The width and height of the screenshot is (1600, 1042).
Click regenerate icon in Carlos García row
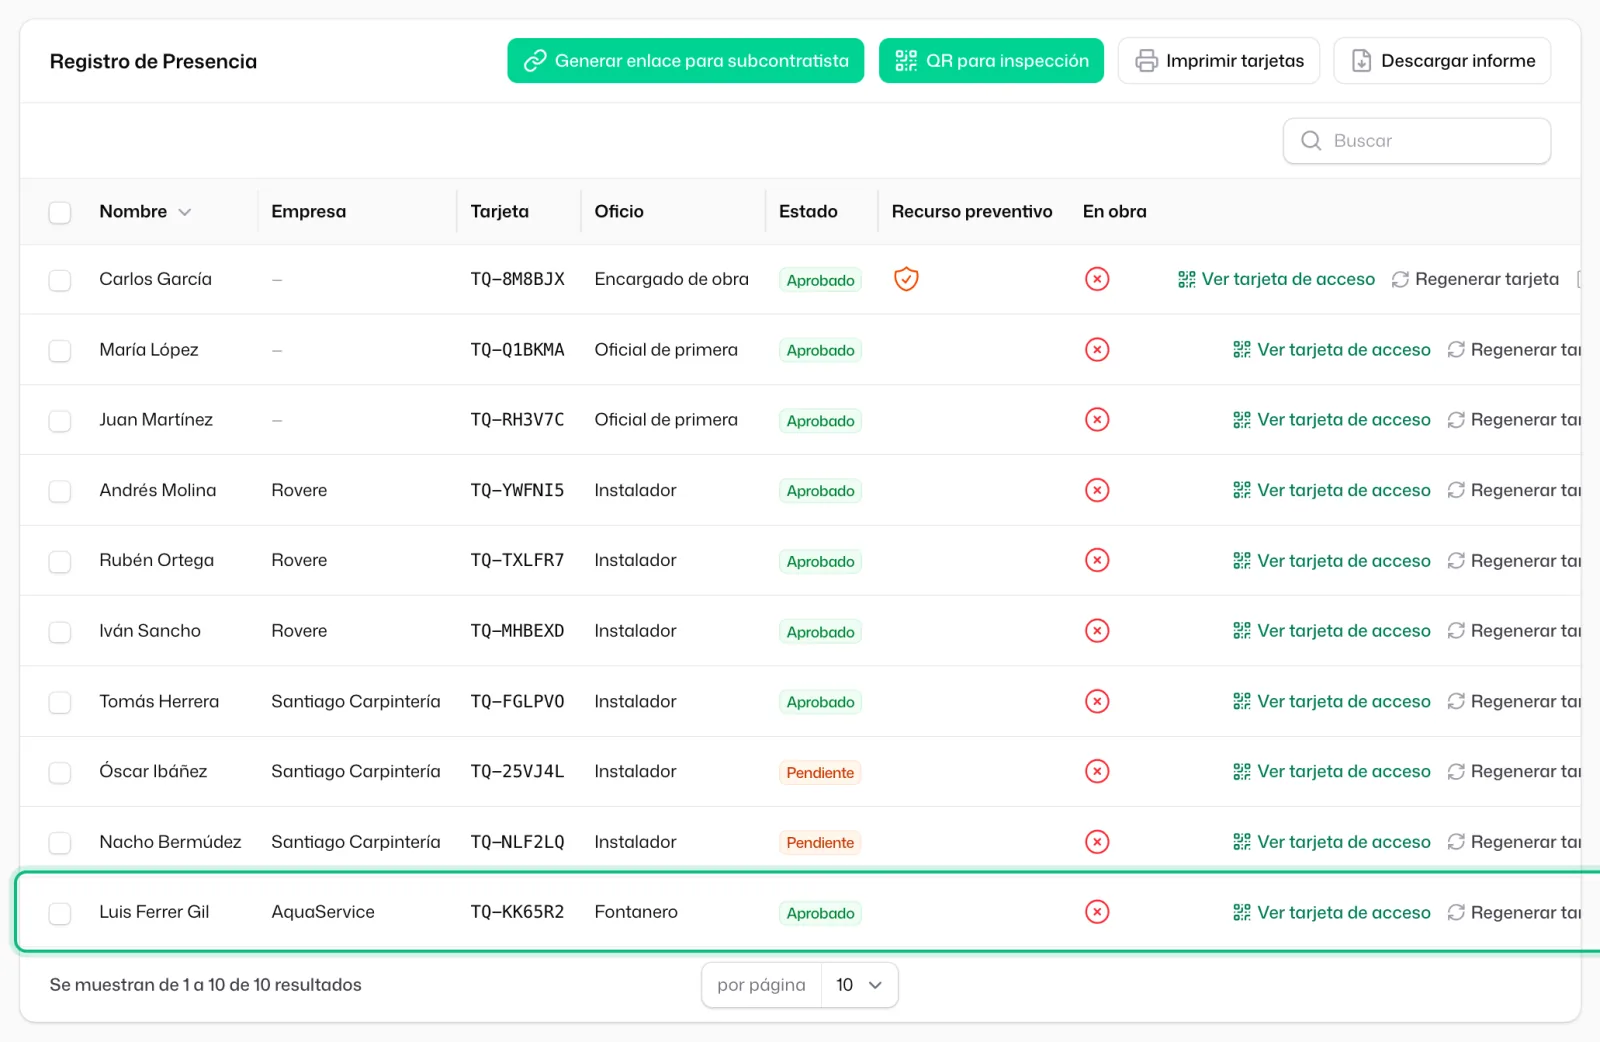click(1400, 279)
